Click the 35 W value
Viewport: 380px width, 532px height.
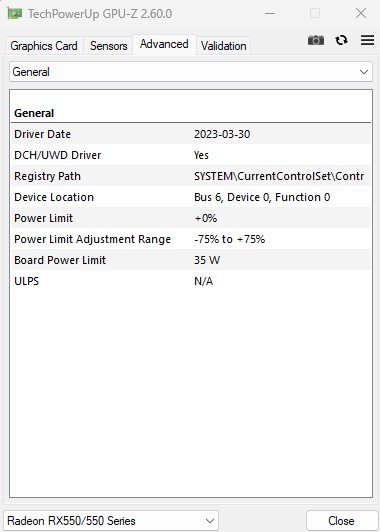tap(207, 260)
